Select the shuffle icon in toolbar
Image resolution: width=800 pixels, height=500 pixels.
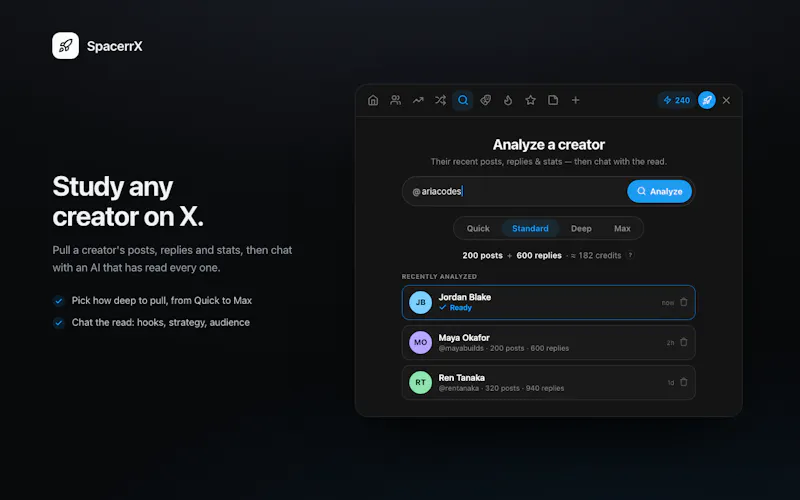[440, 100]
